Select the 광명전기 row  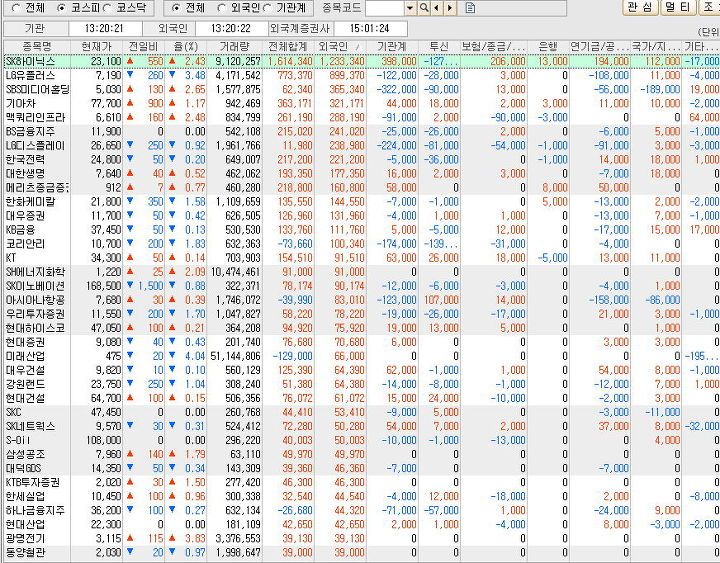[362, 539]
